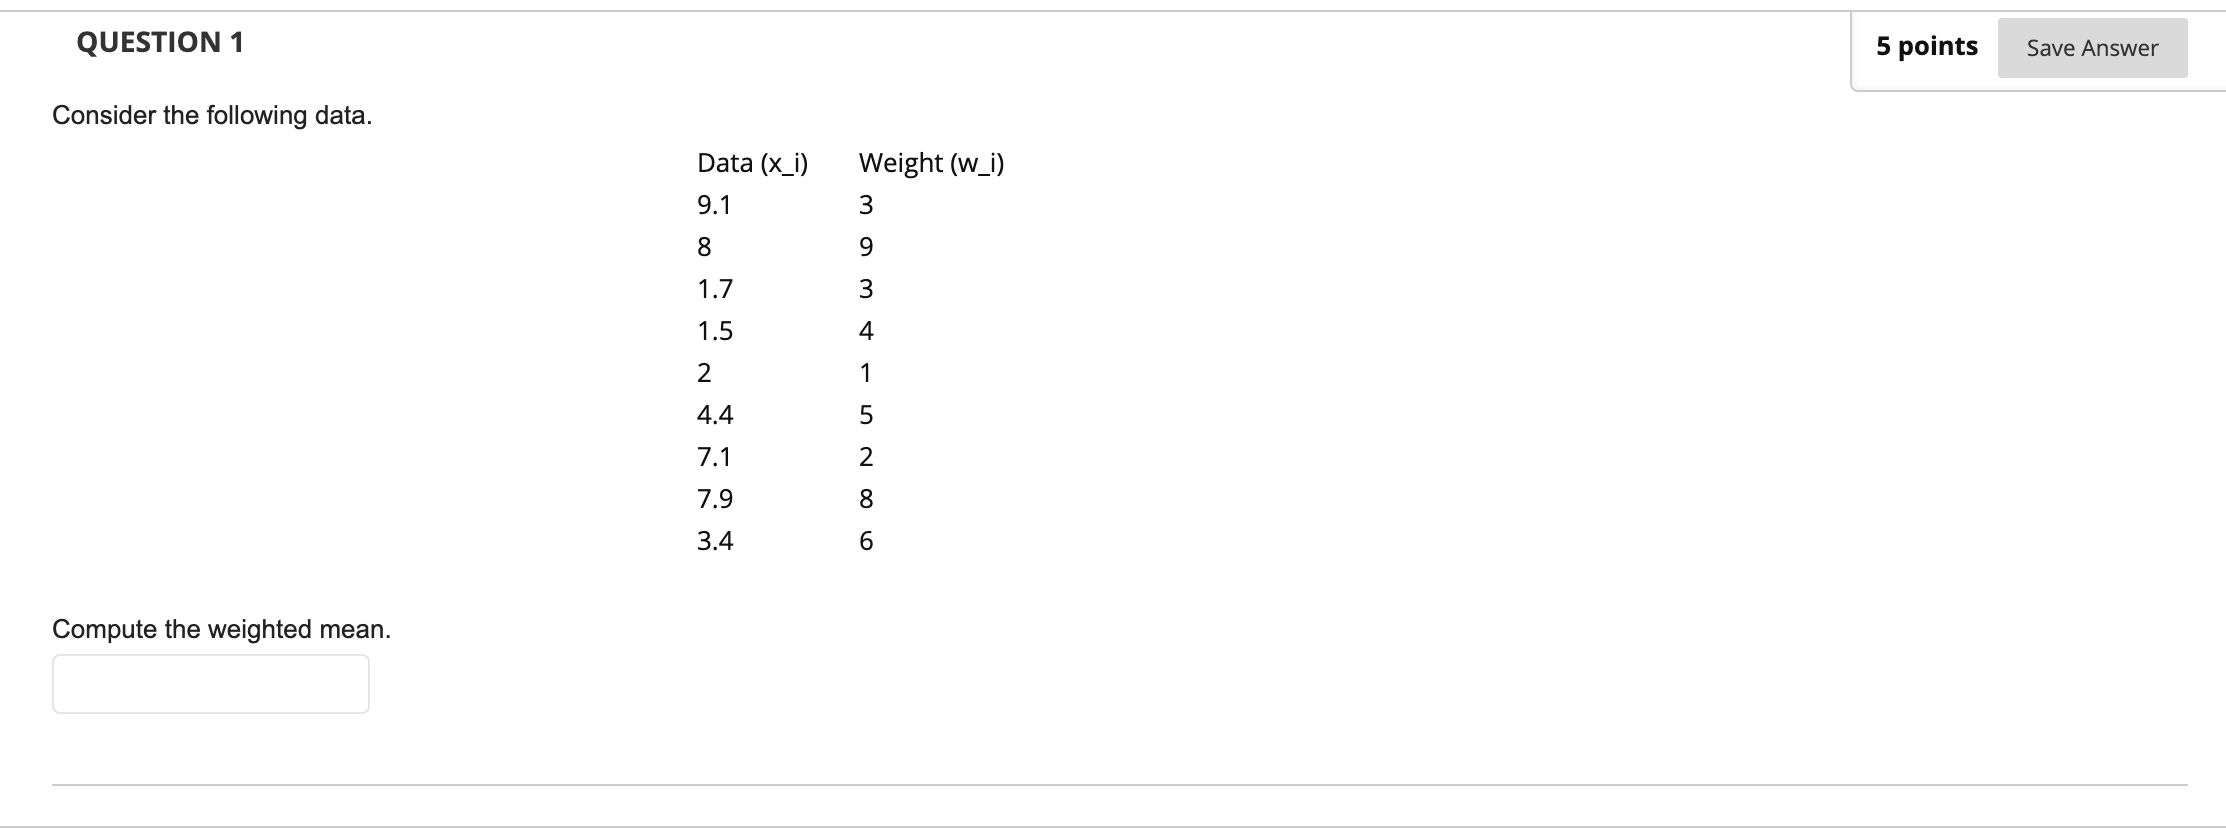Click the Weight (w_i) column header

coord(931,163)
